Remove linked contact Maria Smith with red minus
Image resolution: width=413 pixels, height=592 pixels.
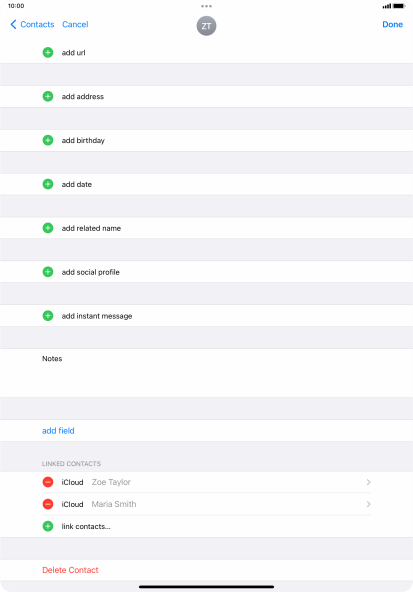click(48, 504)
